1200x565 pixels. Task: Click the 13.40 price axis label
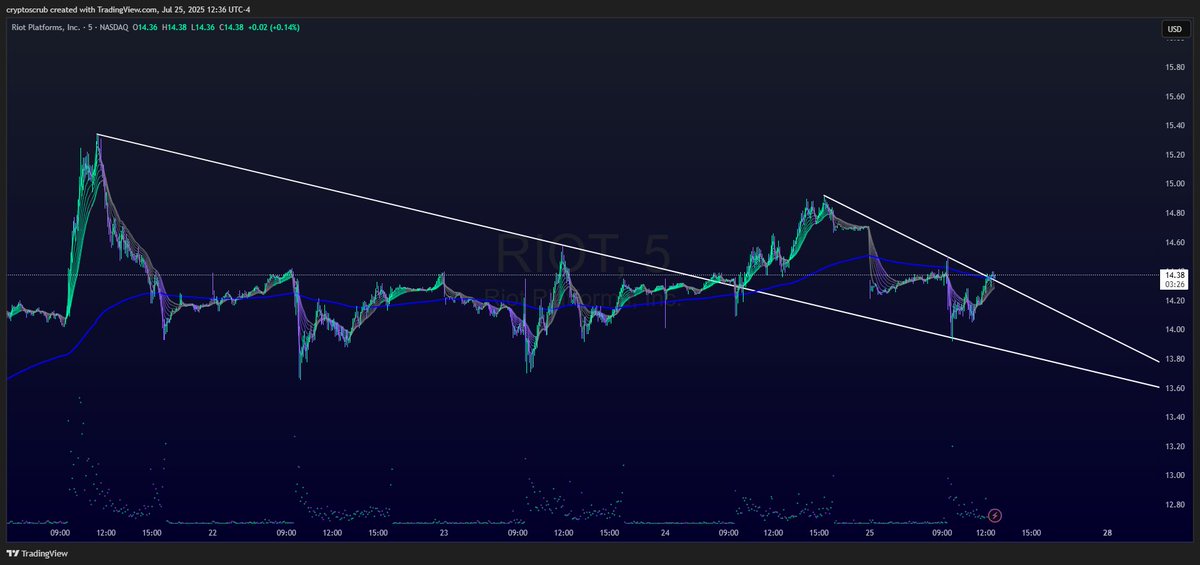(1175, 417)
